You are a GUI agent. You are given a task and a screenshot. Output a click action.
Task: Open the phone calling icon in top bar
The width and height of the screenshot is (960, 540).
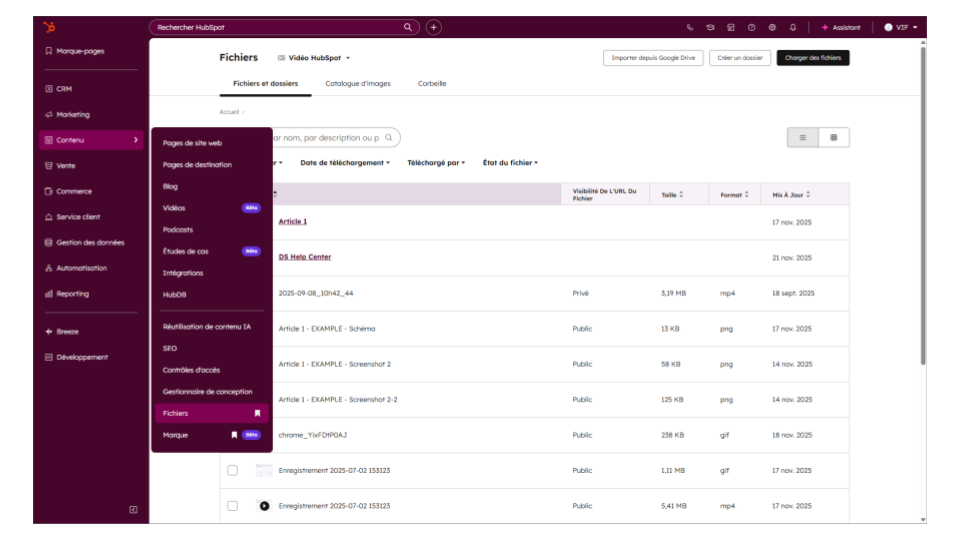[x=690, y=27]
